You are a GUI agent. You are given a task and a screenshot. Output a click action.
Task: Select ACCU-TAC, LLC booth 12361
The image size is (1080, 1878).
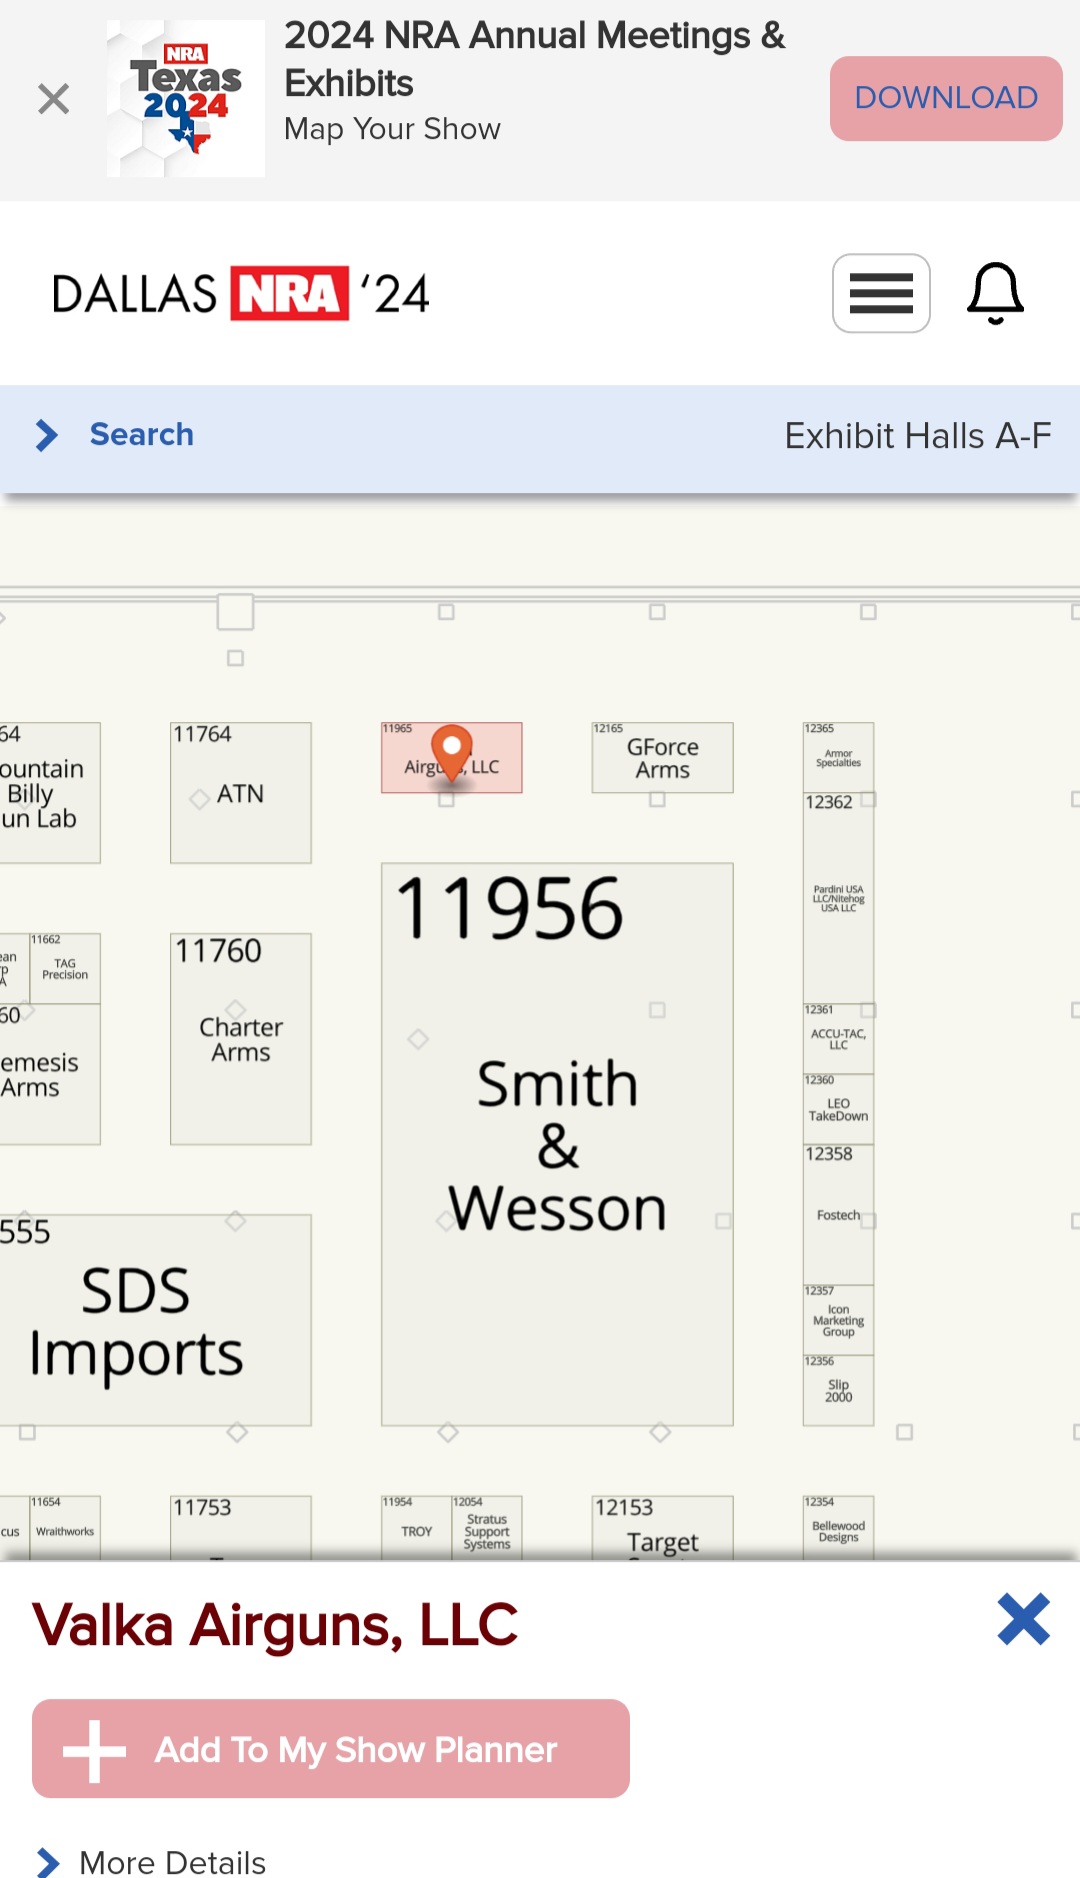tap(838, 1039)
